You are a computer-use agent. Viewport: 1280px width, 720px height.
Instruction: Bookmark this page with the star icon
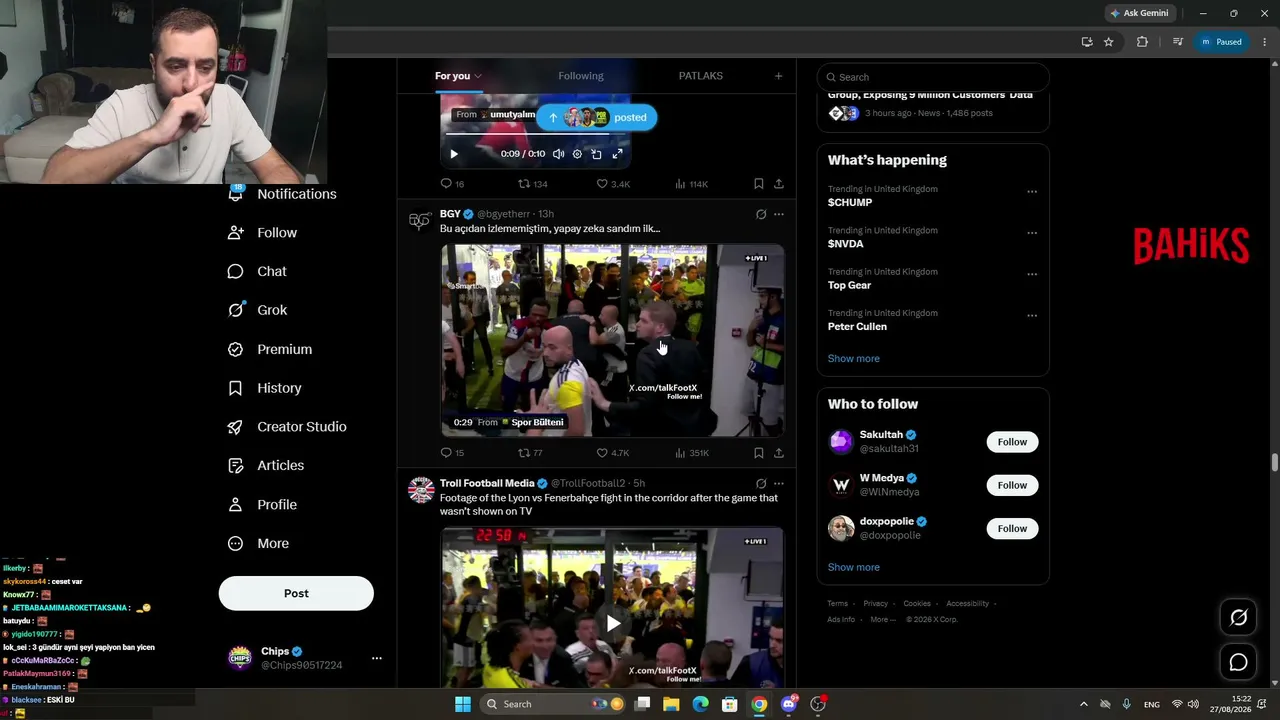[x=1108, y=42]
